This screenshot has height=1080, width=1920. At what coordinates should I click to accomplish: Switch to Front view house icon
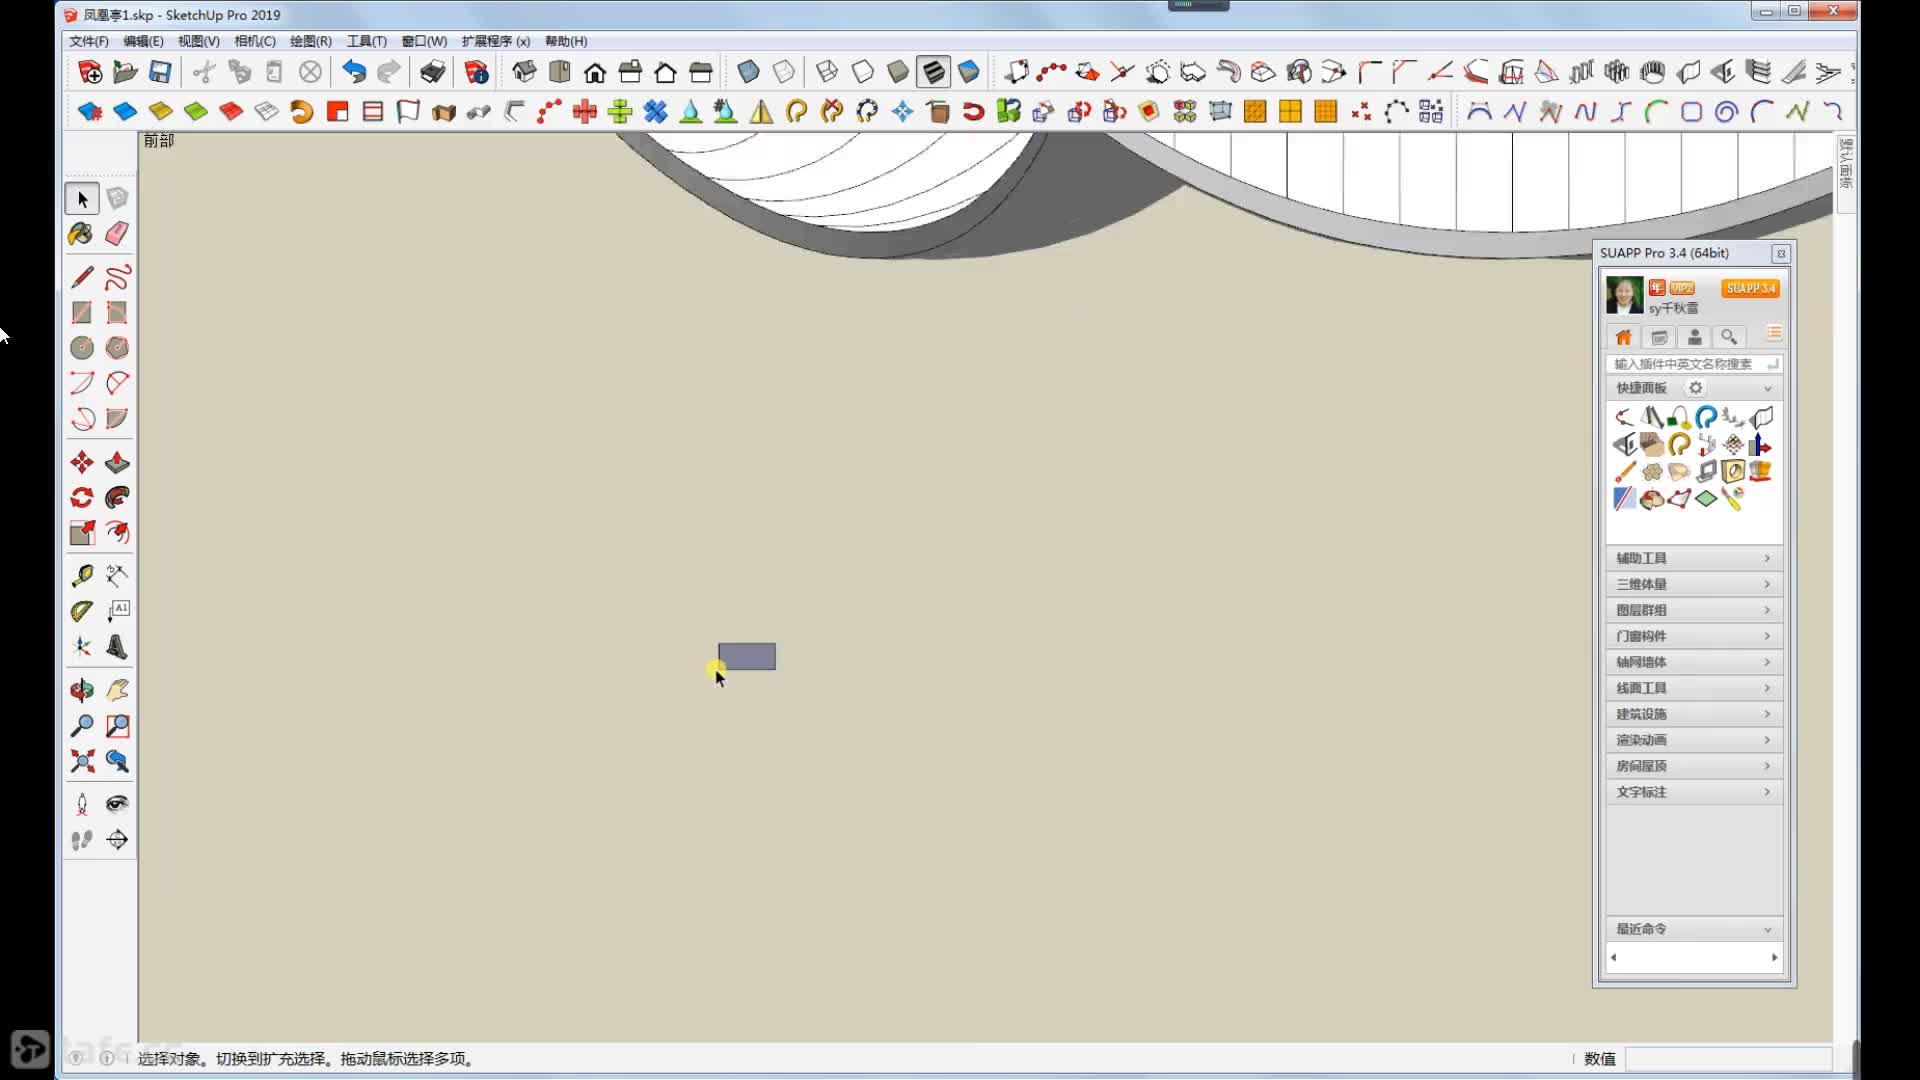click(595, 72)
